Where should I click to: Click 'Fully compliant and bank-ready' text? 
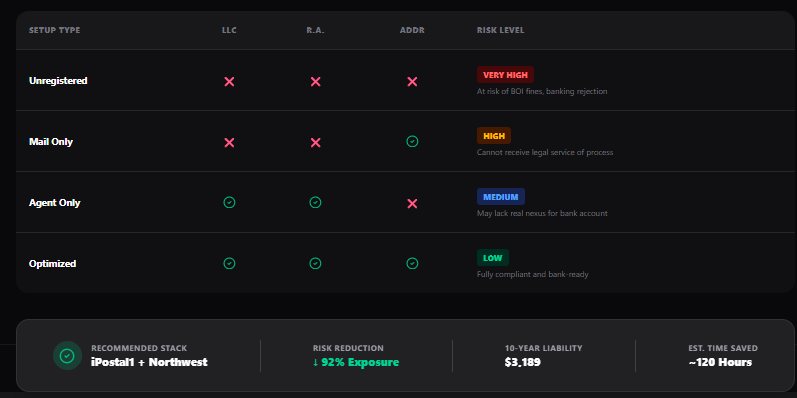tap(532, 274)
